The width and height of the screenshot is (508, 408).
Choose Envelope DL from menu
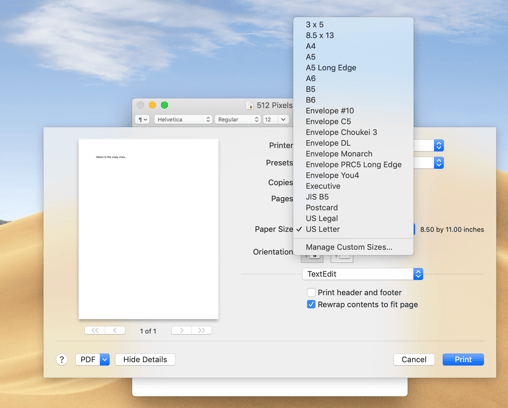[353, 143]
